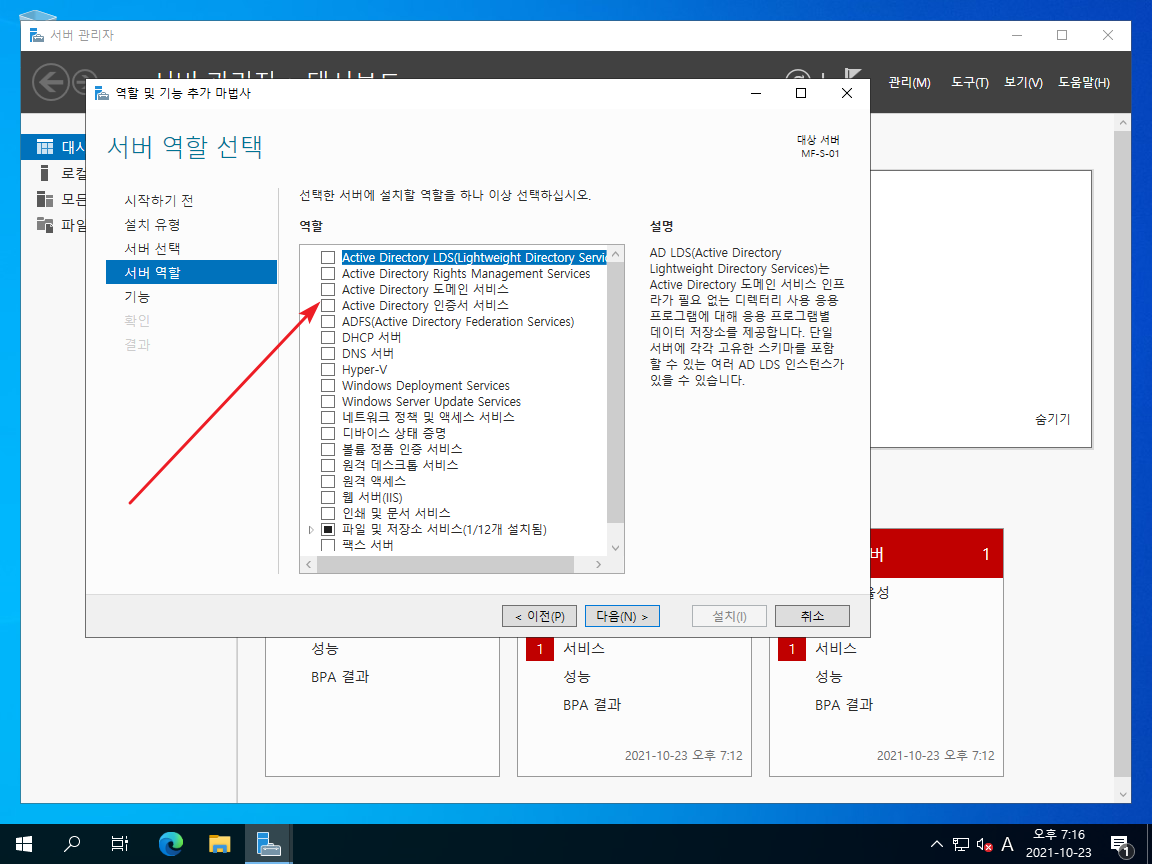The width and height of the screenshot is (1152, 864).
Task: Check the DHCP 서버 checkbox
Action: [x=328, y=338]
